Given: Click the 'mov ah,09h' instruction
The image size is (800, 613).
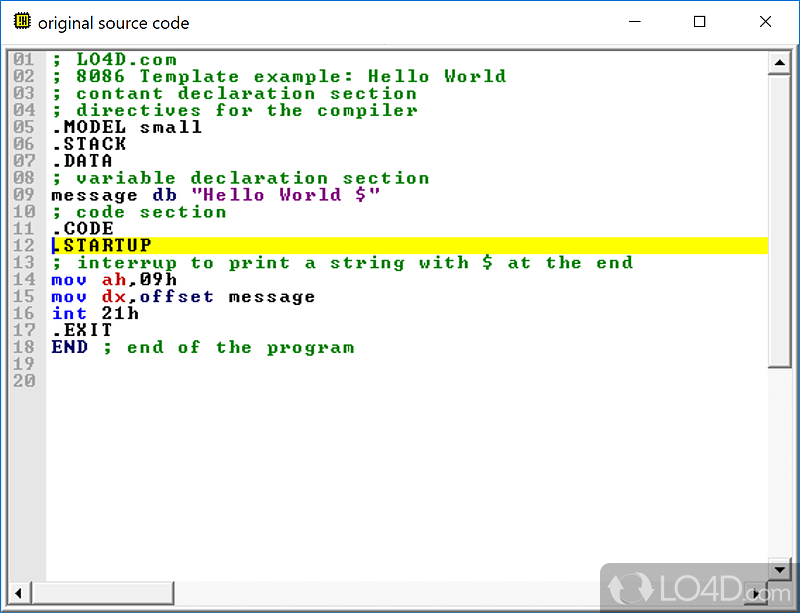Looking at the screenshot, I should point(114,280).
